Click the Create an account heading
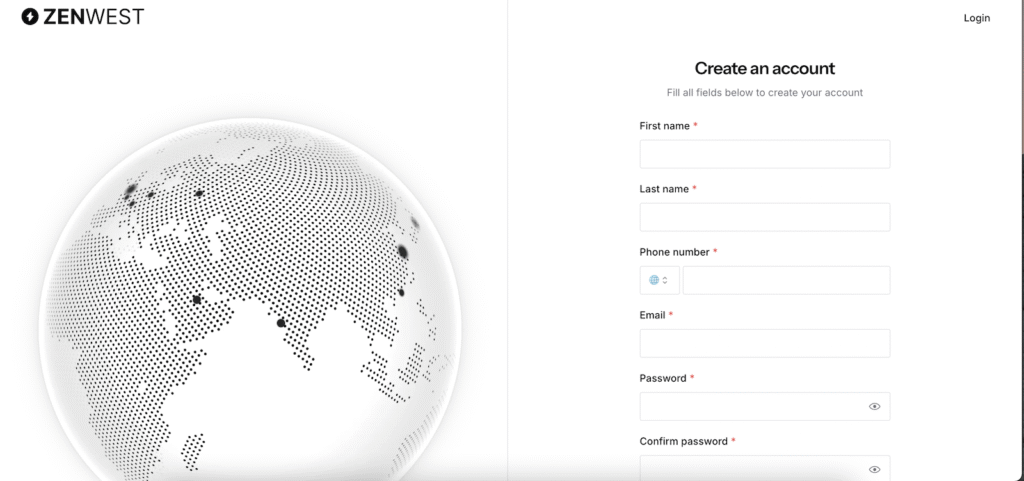This screenshot has width=1024, height=481. (765, 69)
